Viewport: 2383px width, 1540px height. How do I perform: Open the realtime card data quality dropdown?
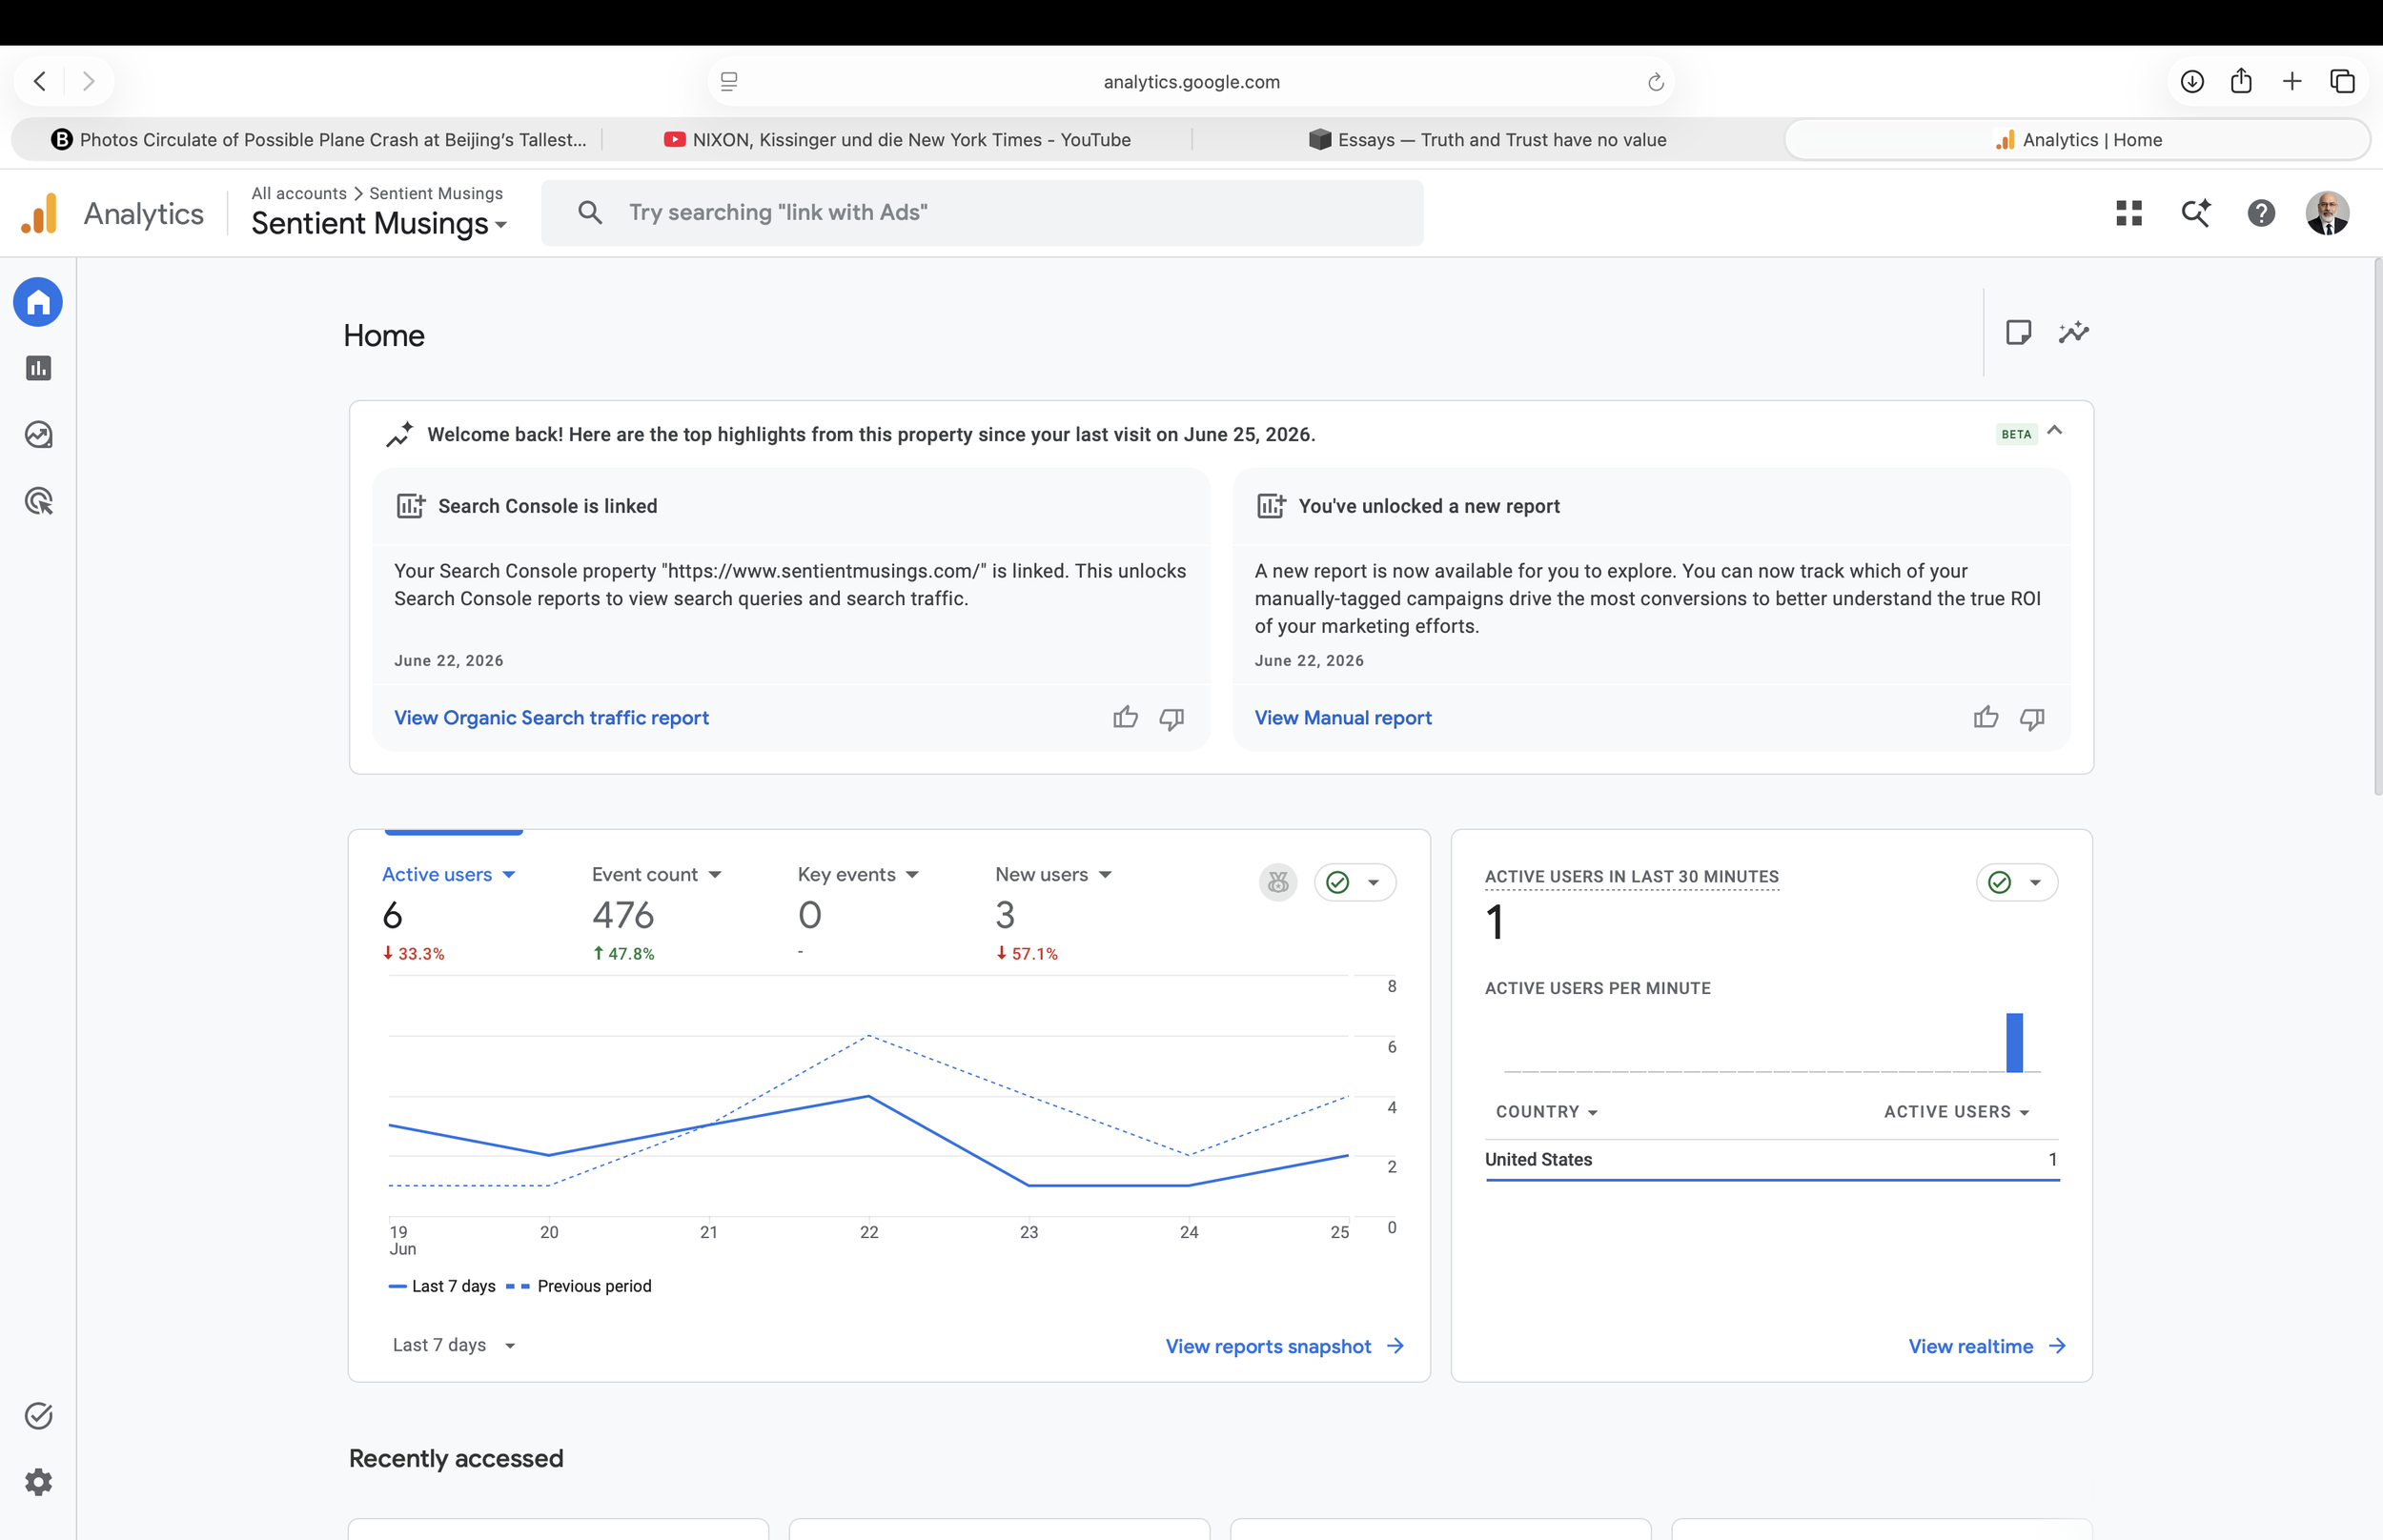tap(2017, 882)
